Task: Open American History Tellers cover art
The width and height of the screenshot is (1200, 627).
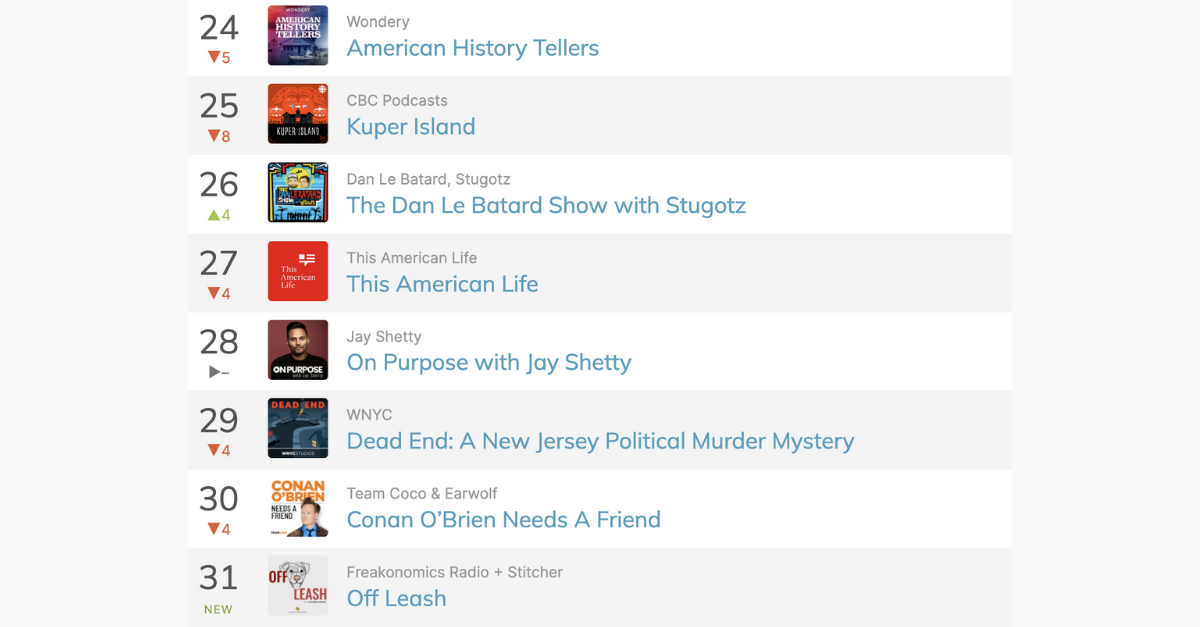Action: tap(298, 35)
